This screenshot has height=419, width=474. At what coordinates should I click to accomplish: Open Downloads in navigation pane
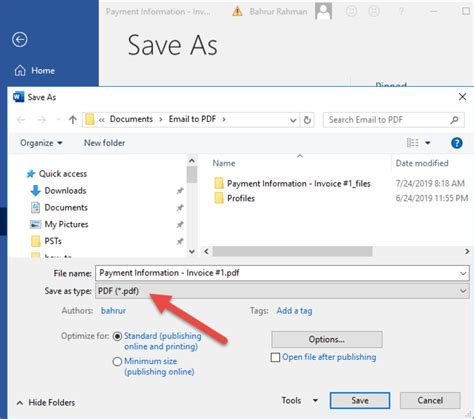pyautogui.click(x=58, y=191)
